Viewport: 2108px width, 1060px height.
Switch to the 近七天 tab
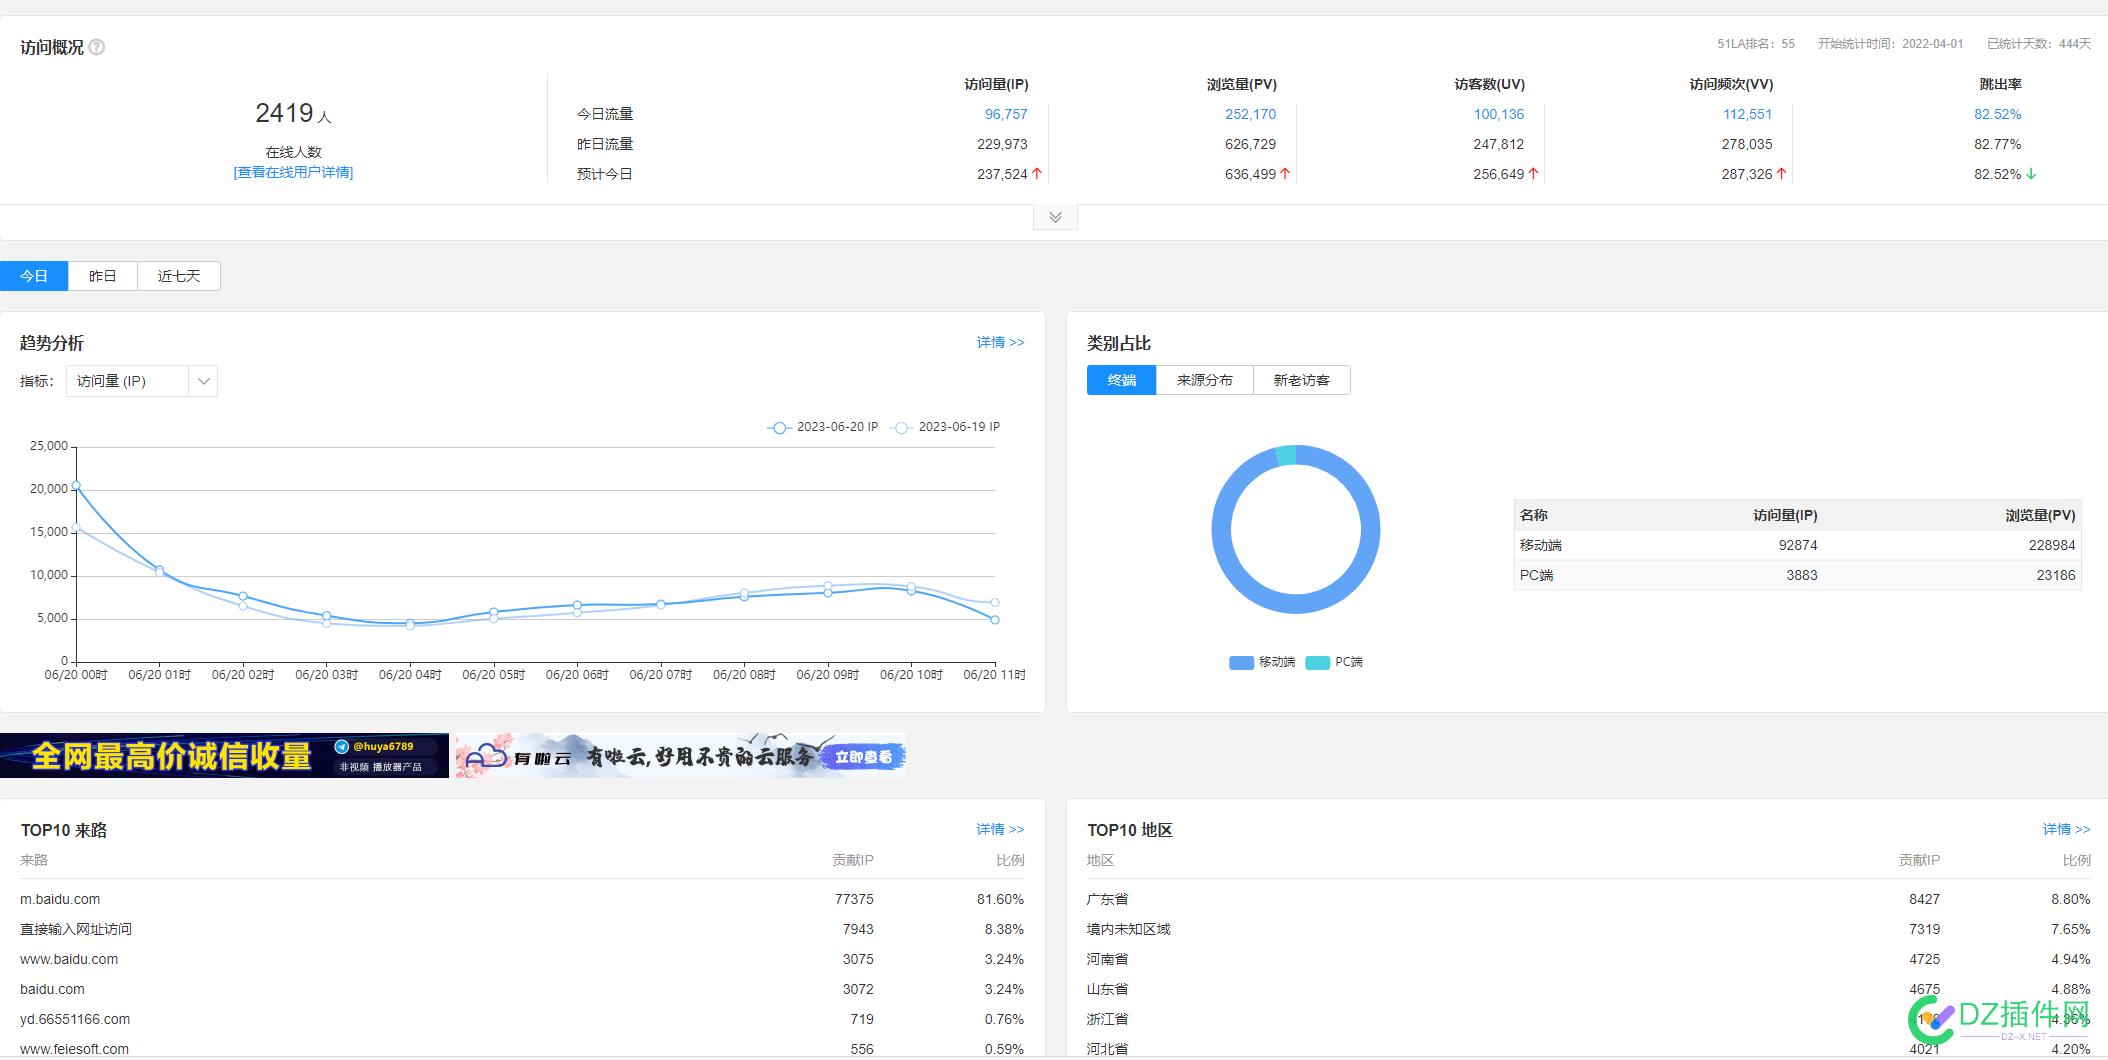pyautogui.click(x=179, y=276)
